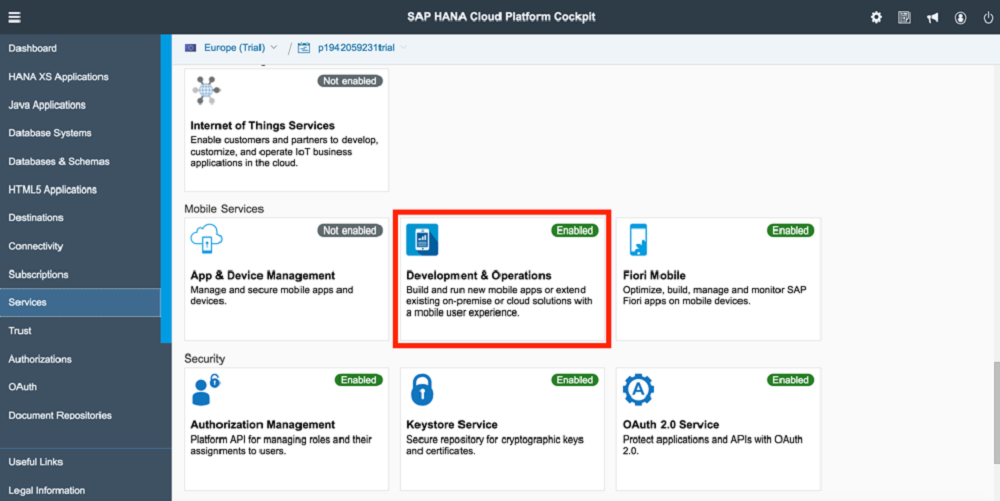The width and height of the screenshot is (1000, 501).
Task: Open the App & Device Management tile
Action: (x=286, y=279)
